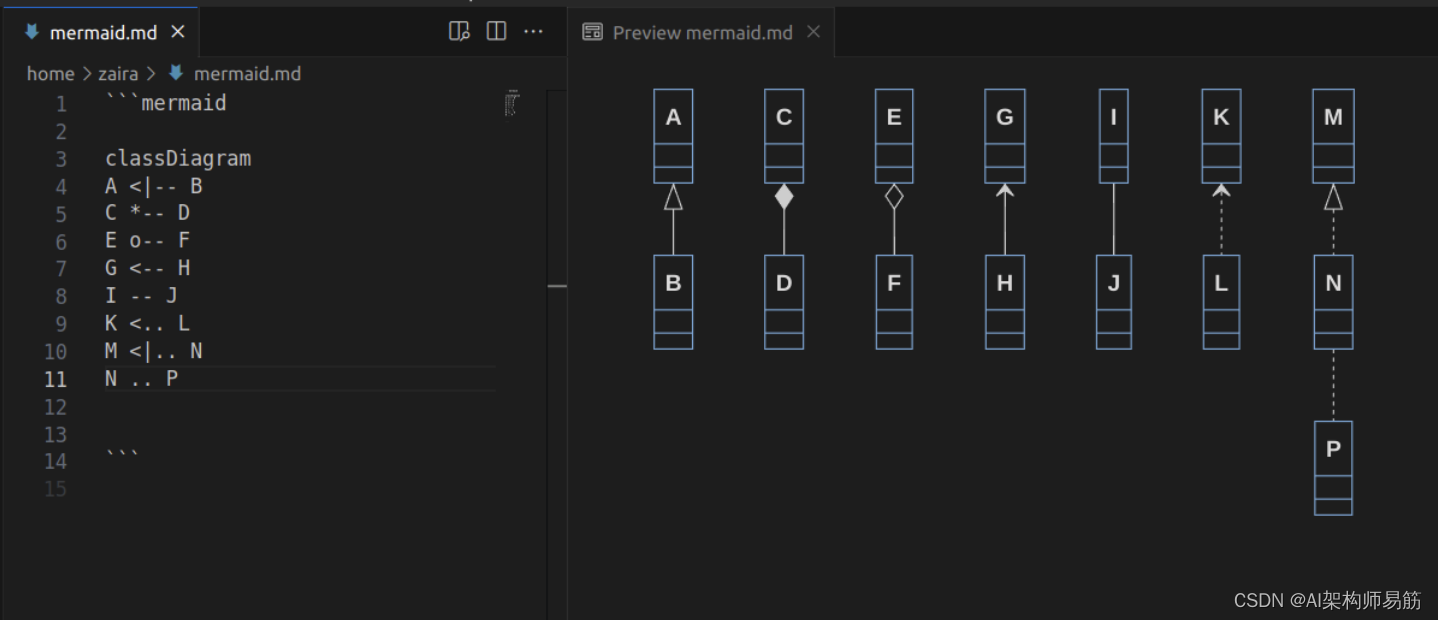Click the minimap code thumbnail
1438x620 pixels.
click(x=513, y=103)
